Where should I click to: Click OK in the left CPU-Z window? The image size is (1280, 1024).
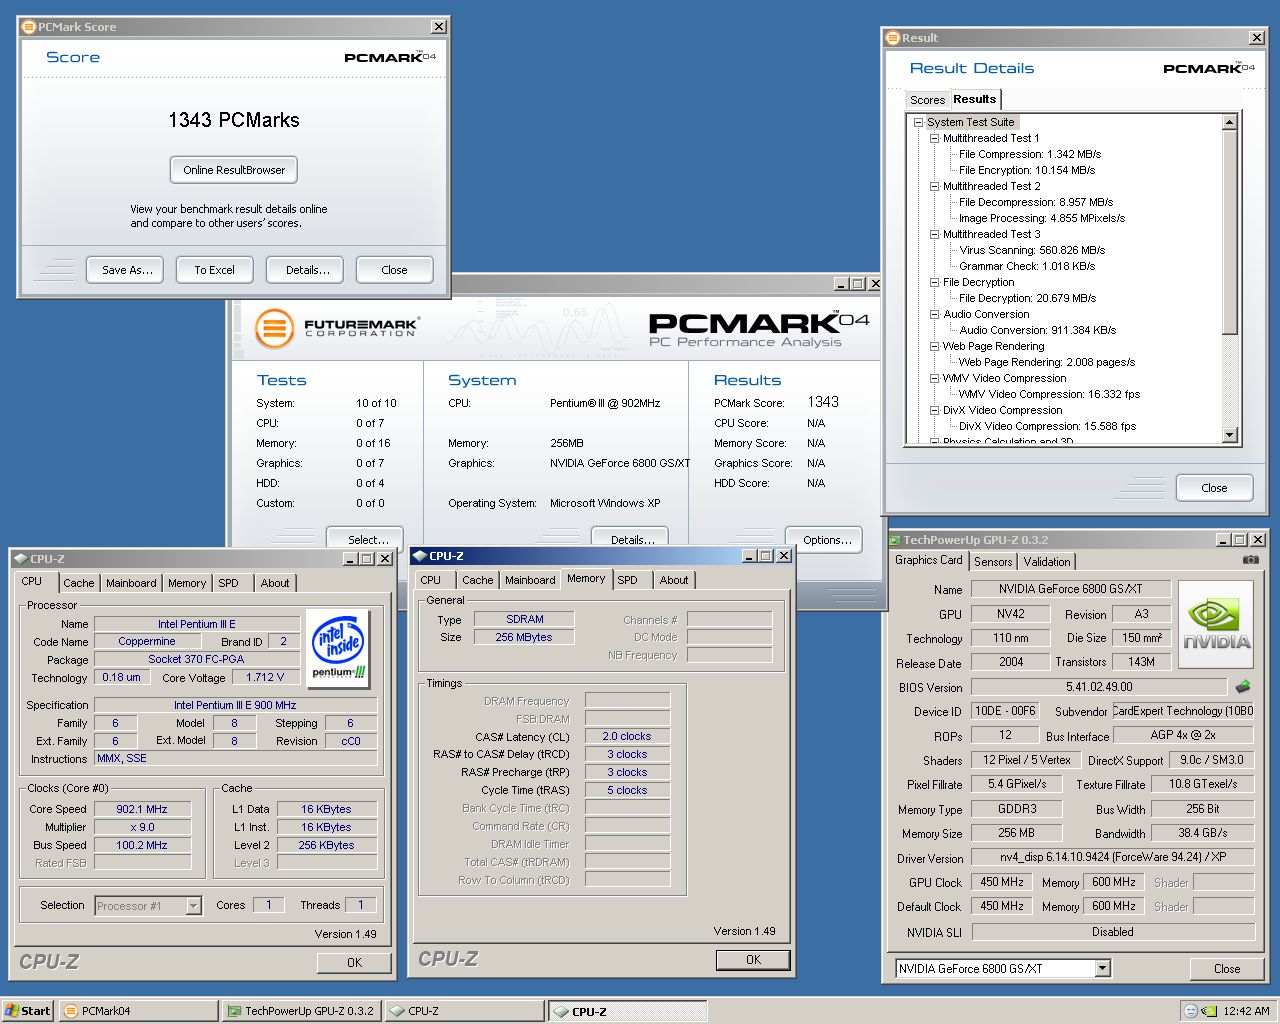click(354, 963)
